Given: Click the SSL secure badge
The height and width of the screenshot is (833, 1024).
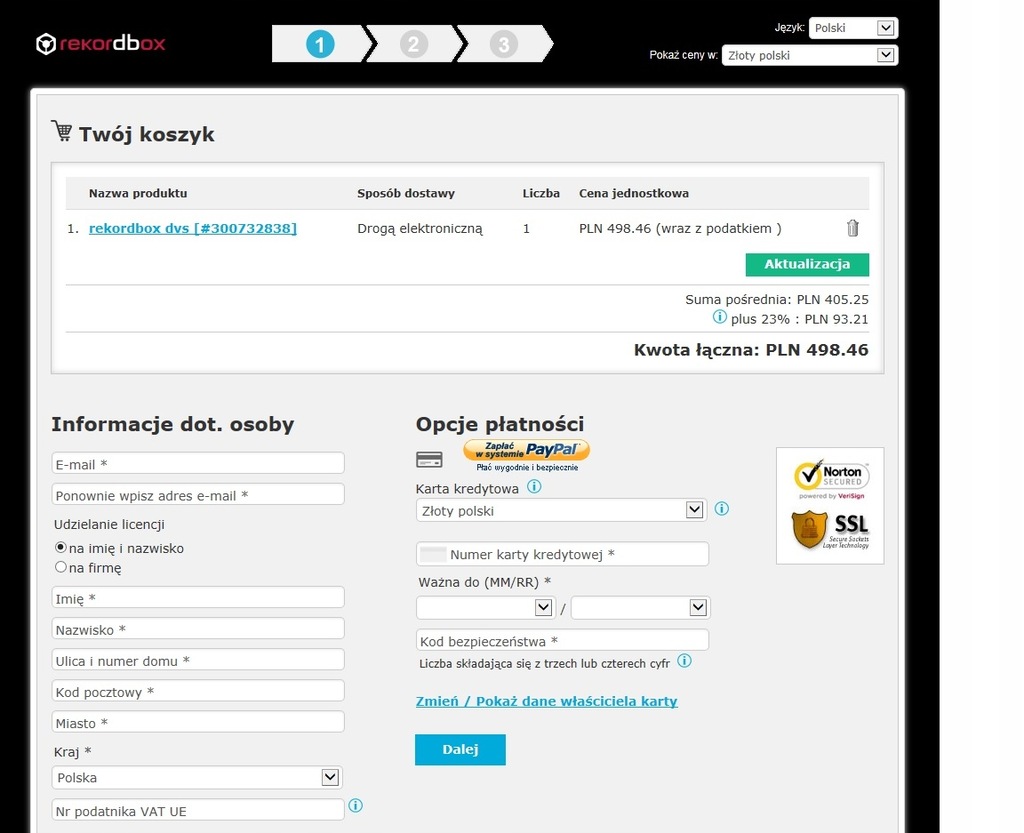Looking at the screenshot, I should (831, 529).
